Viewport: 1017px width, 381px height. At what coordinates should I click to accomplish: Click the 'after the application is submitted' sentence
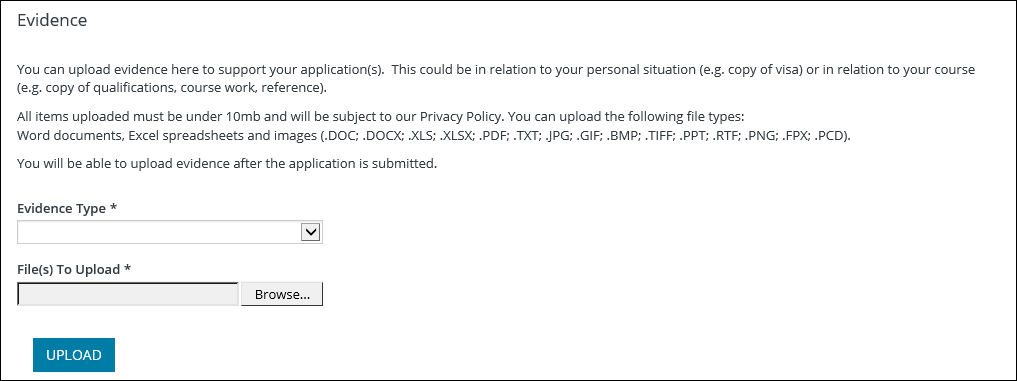348,164
